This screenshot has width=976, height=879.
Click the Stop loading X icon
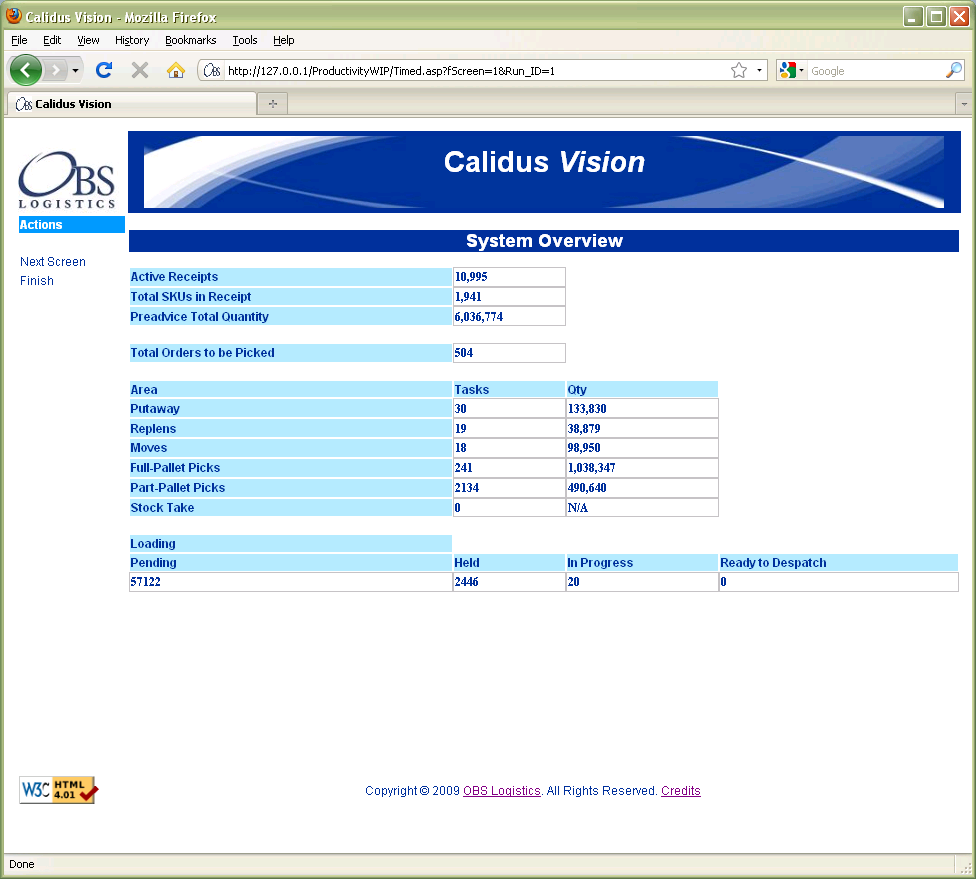140,70
